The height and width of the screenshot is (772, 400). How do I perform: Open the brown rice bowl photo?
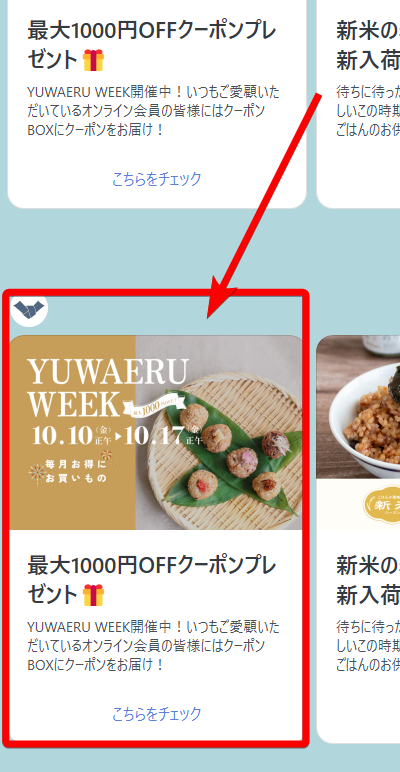[358, 407]
